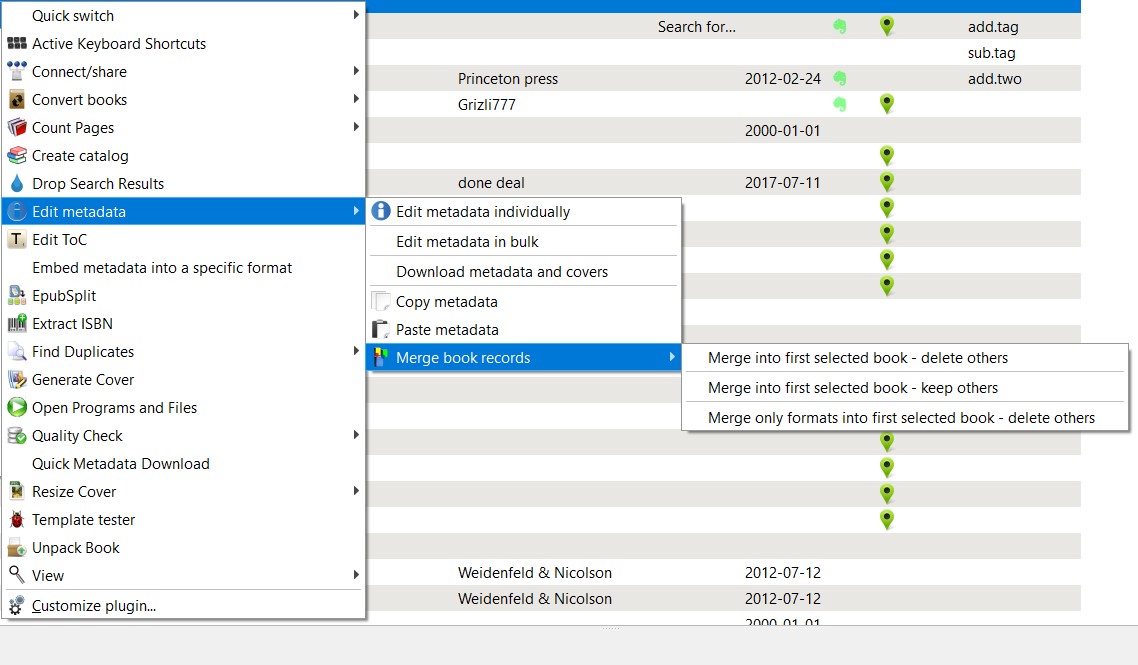Click the Generate Cover icon
The image size is (1138, 665).
pyautogui.click(x=16, y=380)
